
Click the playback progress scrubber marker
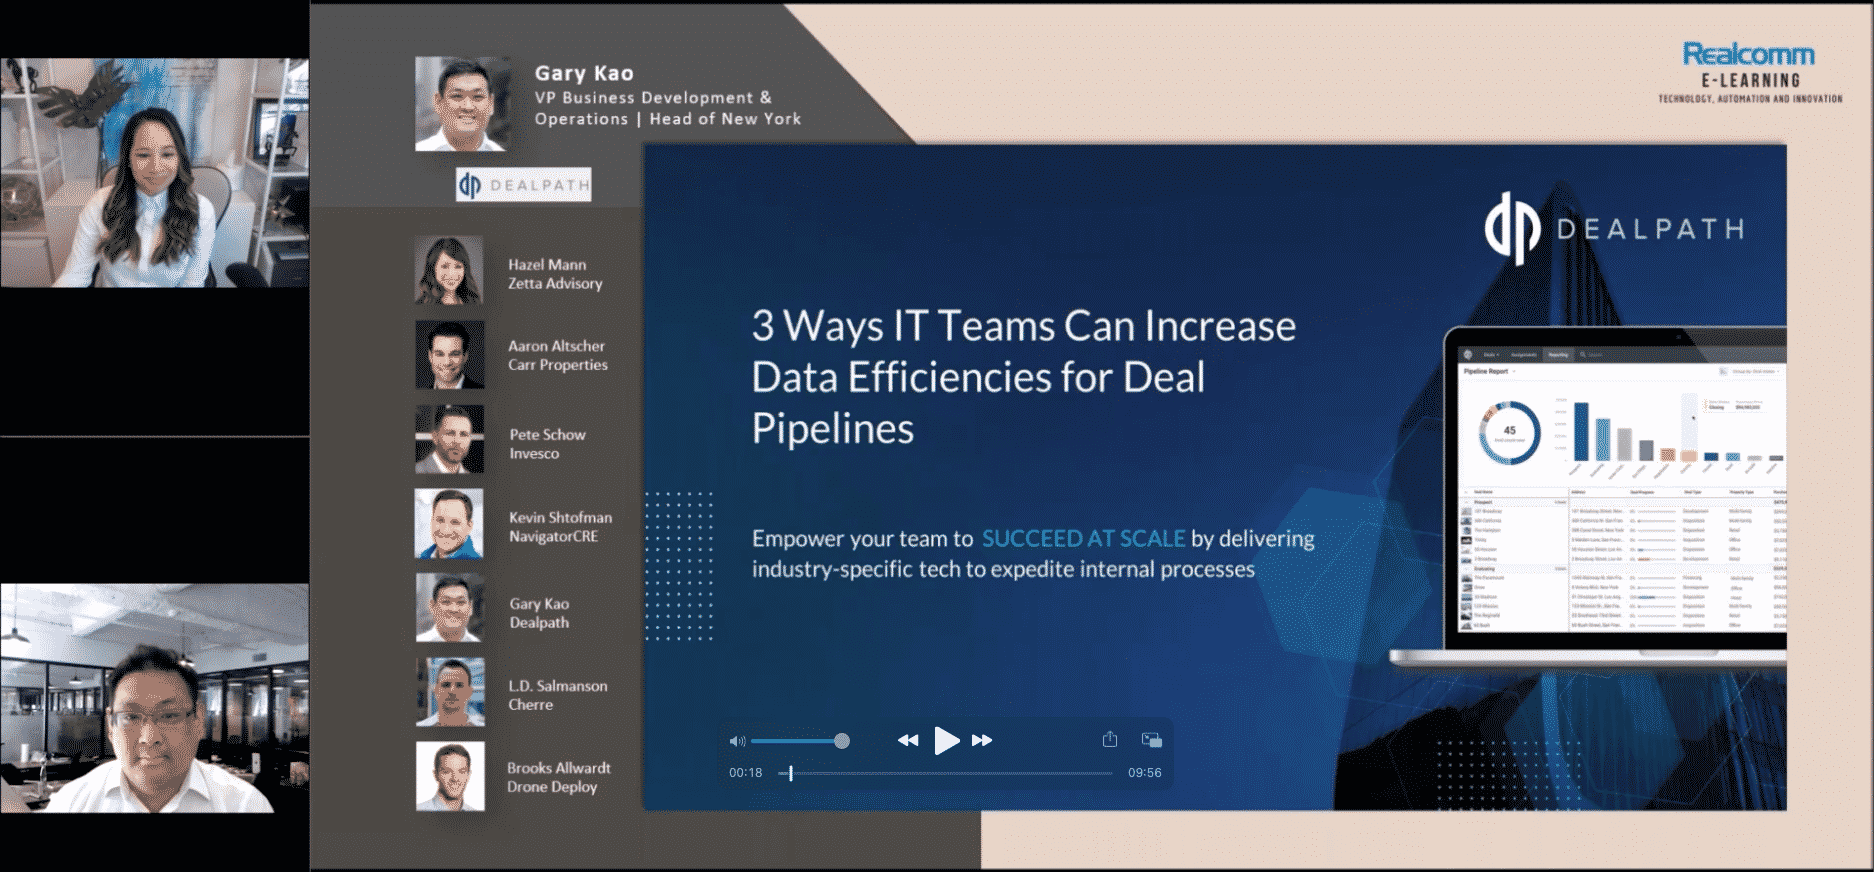tap(791, 773)
